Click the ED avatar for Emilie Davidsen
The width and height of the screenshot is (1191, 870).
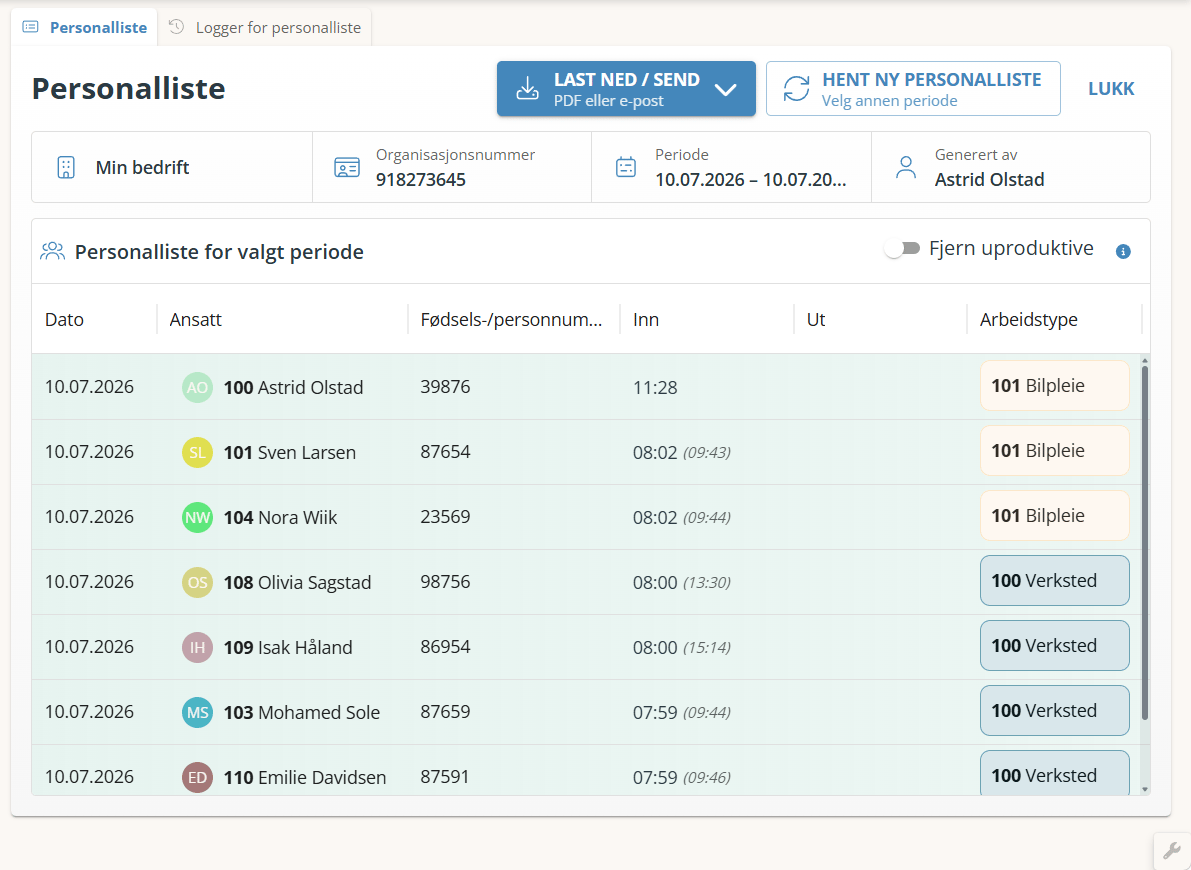(197, 778)
